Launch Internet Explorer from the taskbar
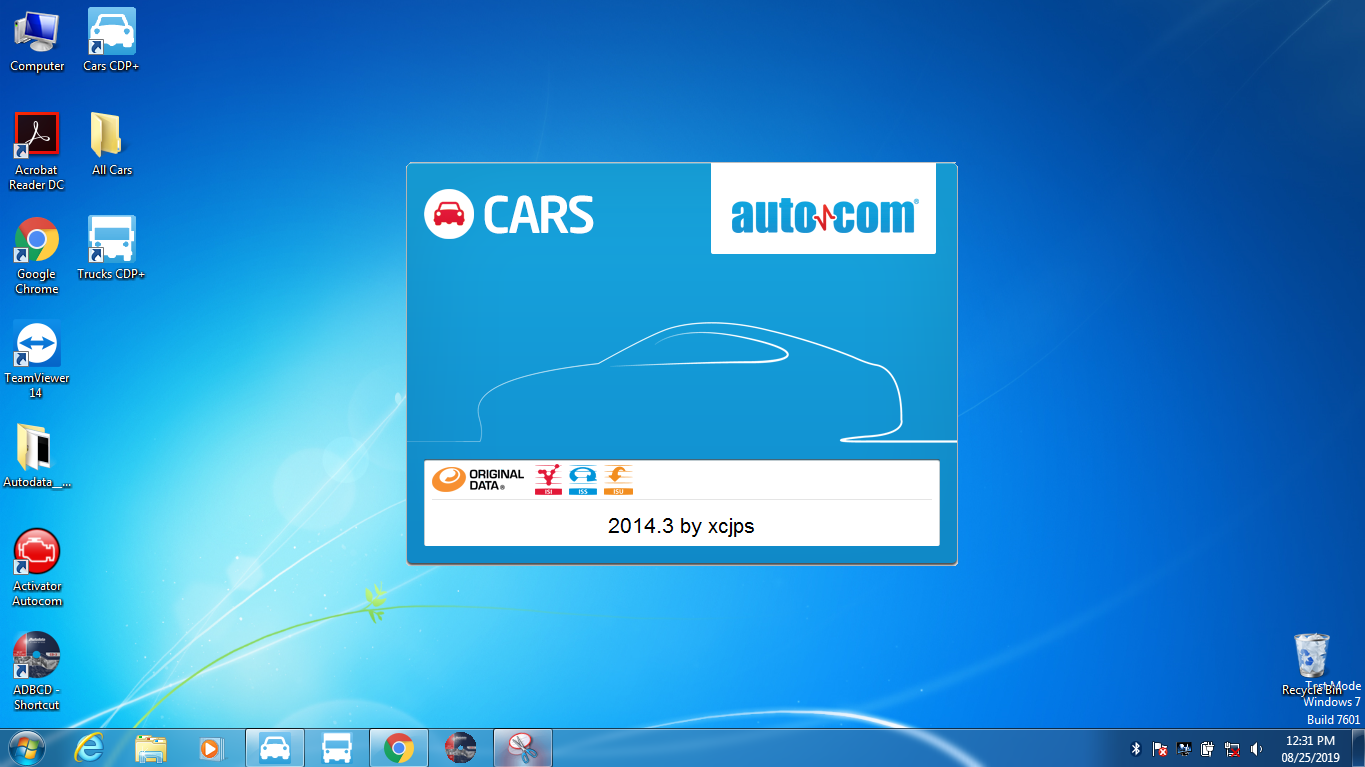Image resolution: width=1365 pixels, height=767 pixels. tap(90, 748)
